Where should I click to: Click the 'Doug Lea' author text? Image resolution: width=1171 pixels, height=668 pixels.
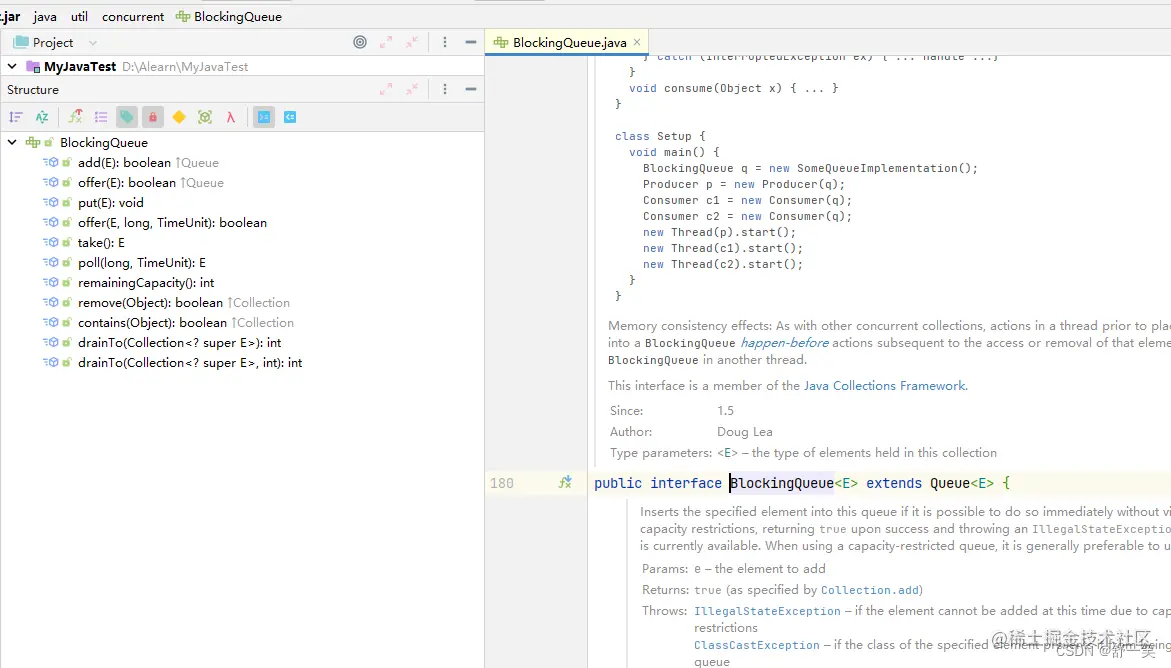click(745, 432)
